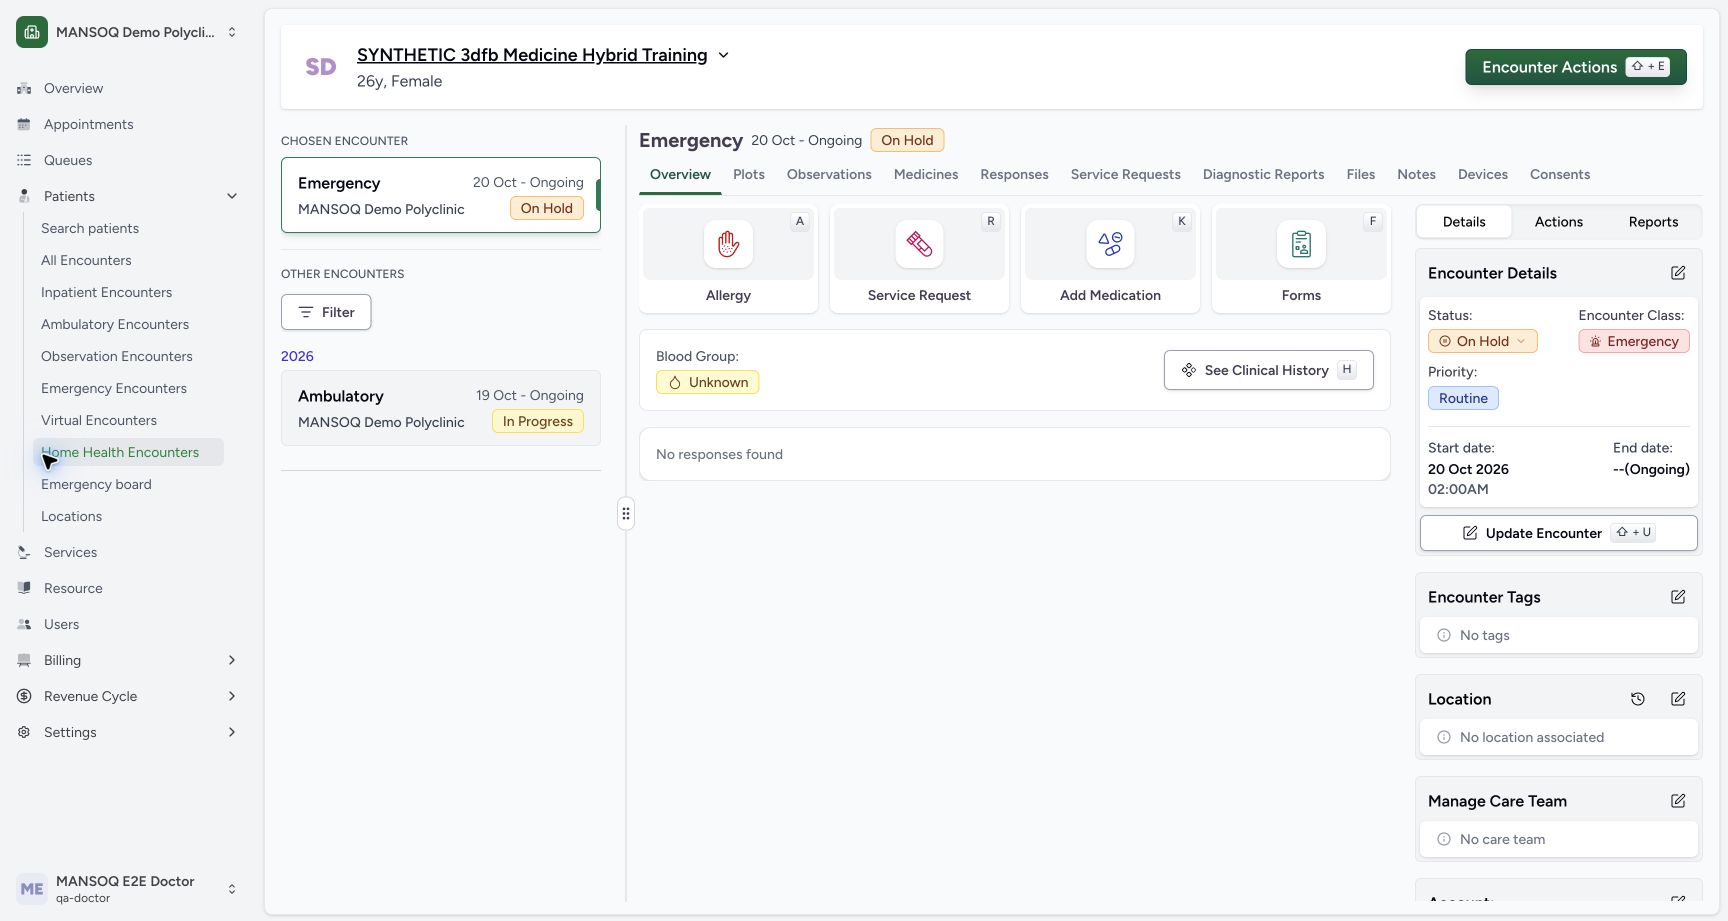Go to Search patients

90,228
